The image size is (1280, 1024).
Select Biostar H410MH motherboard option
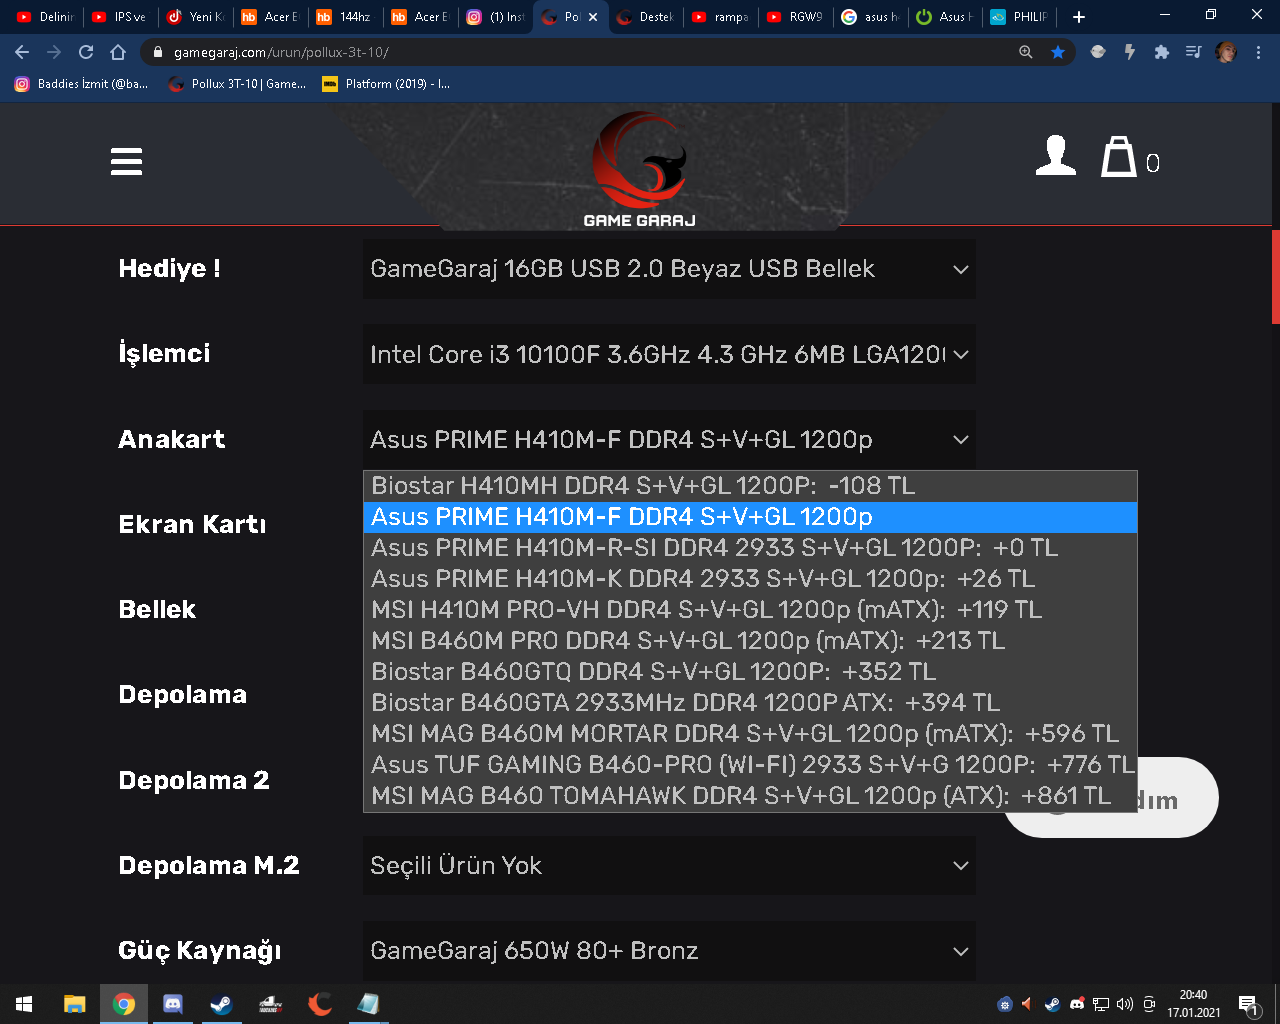coord(750,486)
